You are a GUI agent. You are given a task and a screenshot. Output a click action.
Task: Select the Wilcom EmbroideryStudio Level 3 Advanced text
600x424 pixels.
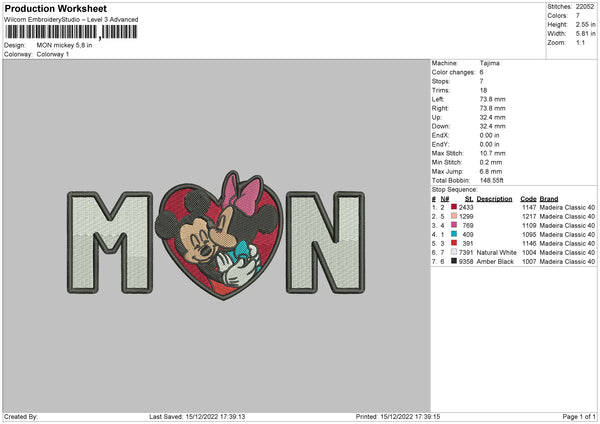[71, 20]
